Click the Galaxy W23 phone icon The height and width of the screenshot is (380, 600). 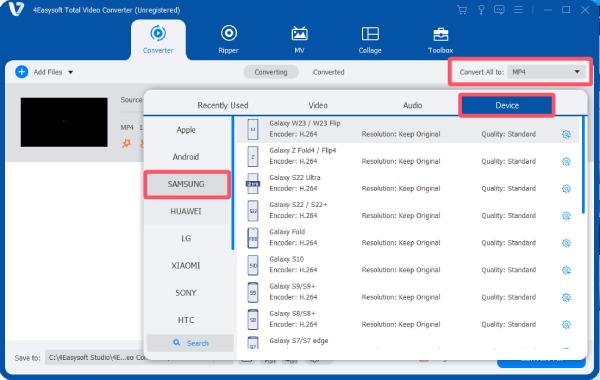[x=253, y=129]
